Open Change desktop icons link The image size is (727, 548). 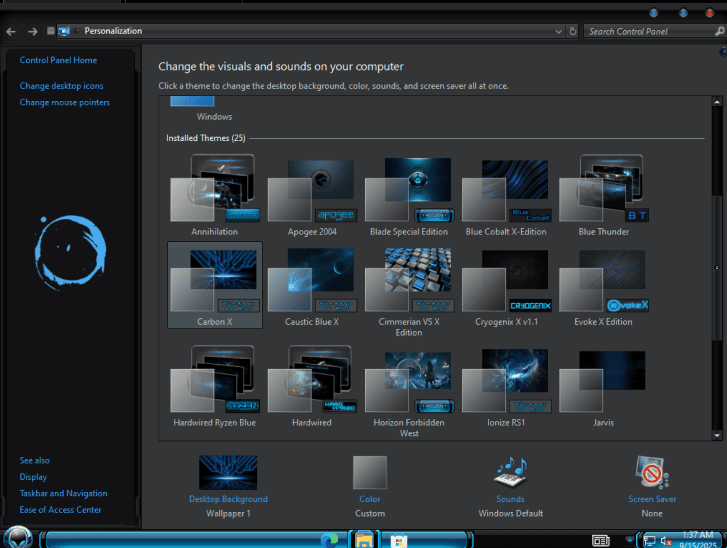[61, 86]
